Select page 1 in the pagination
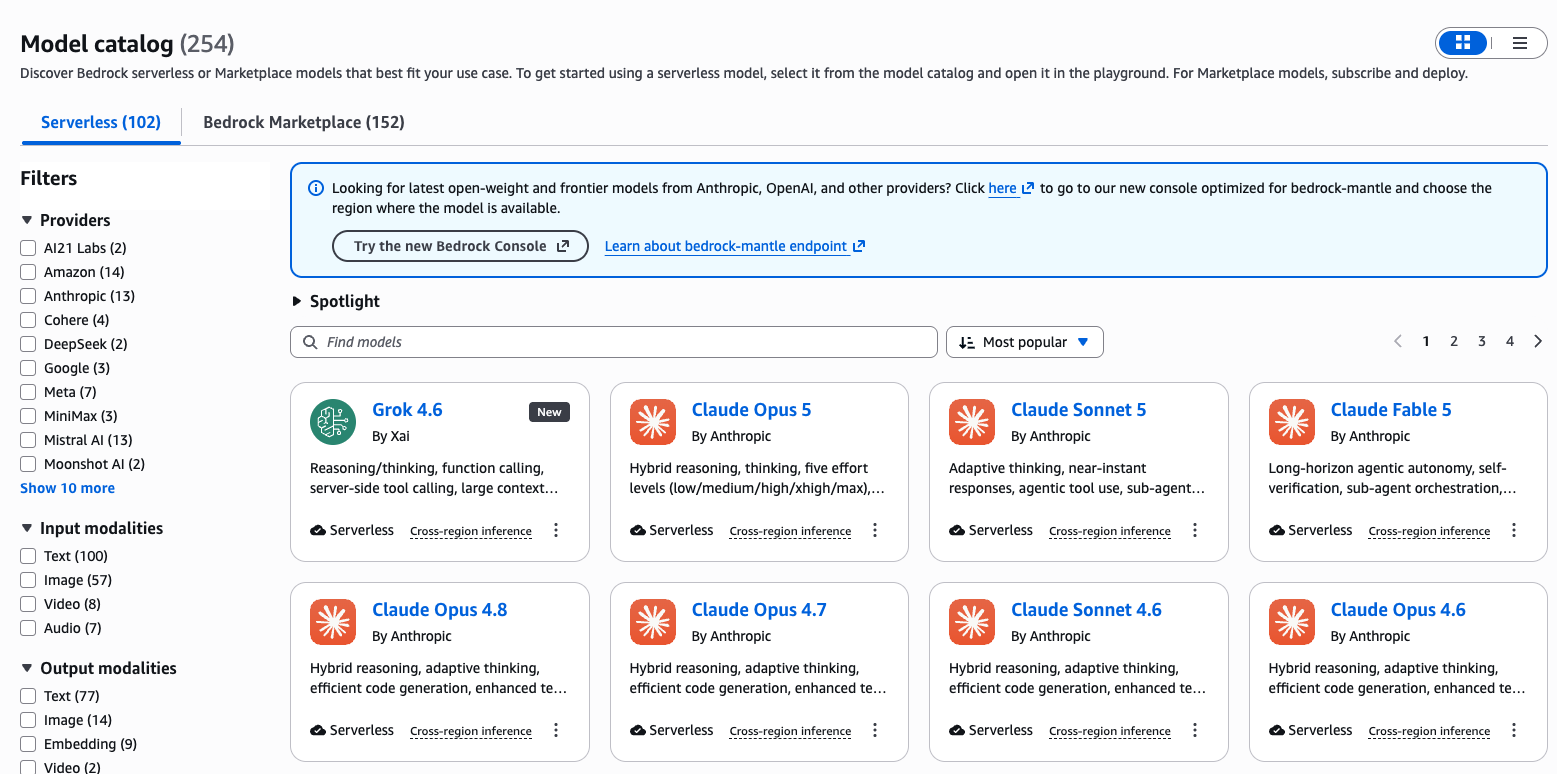1557x774 pixels. pyautogui.click(x=1426, y=342)
